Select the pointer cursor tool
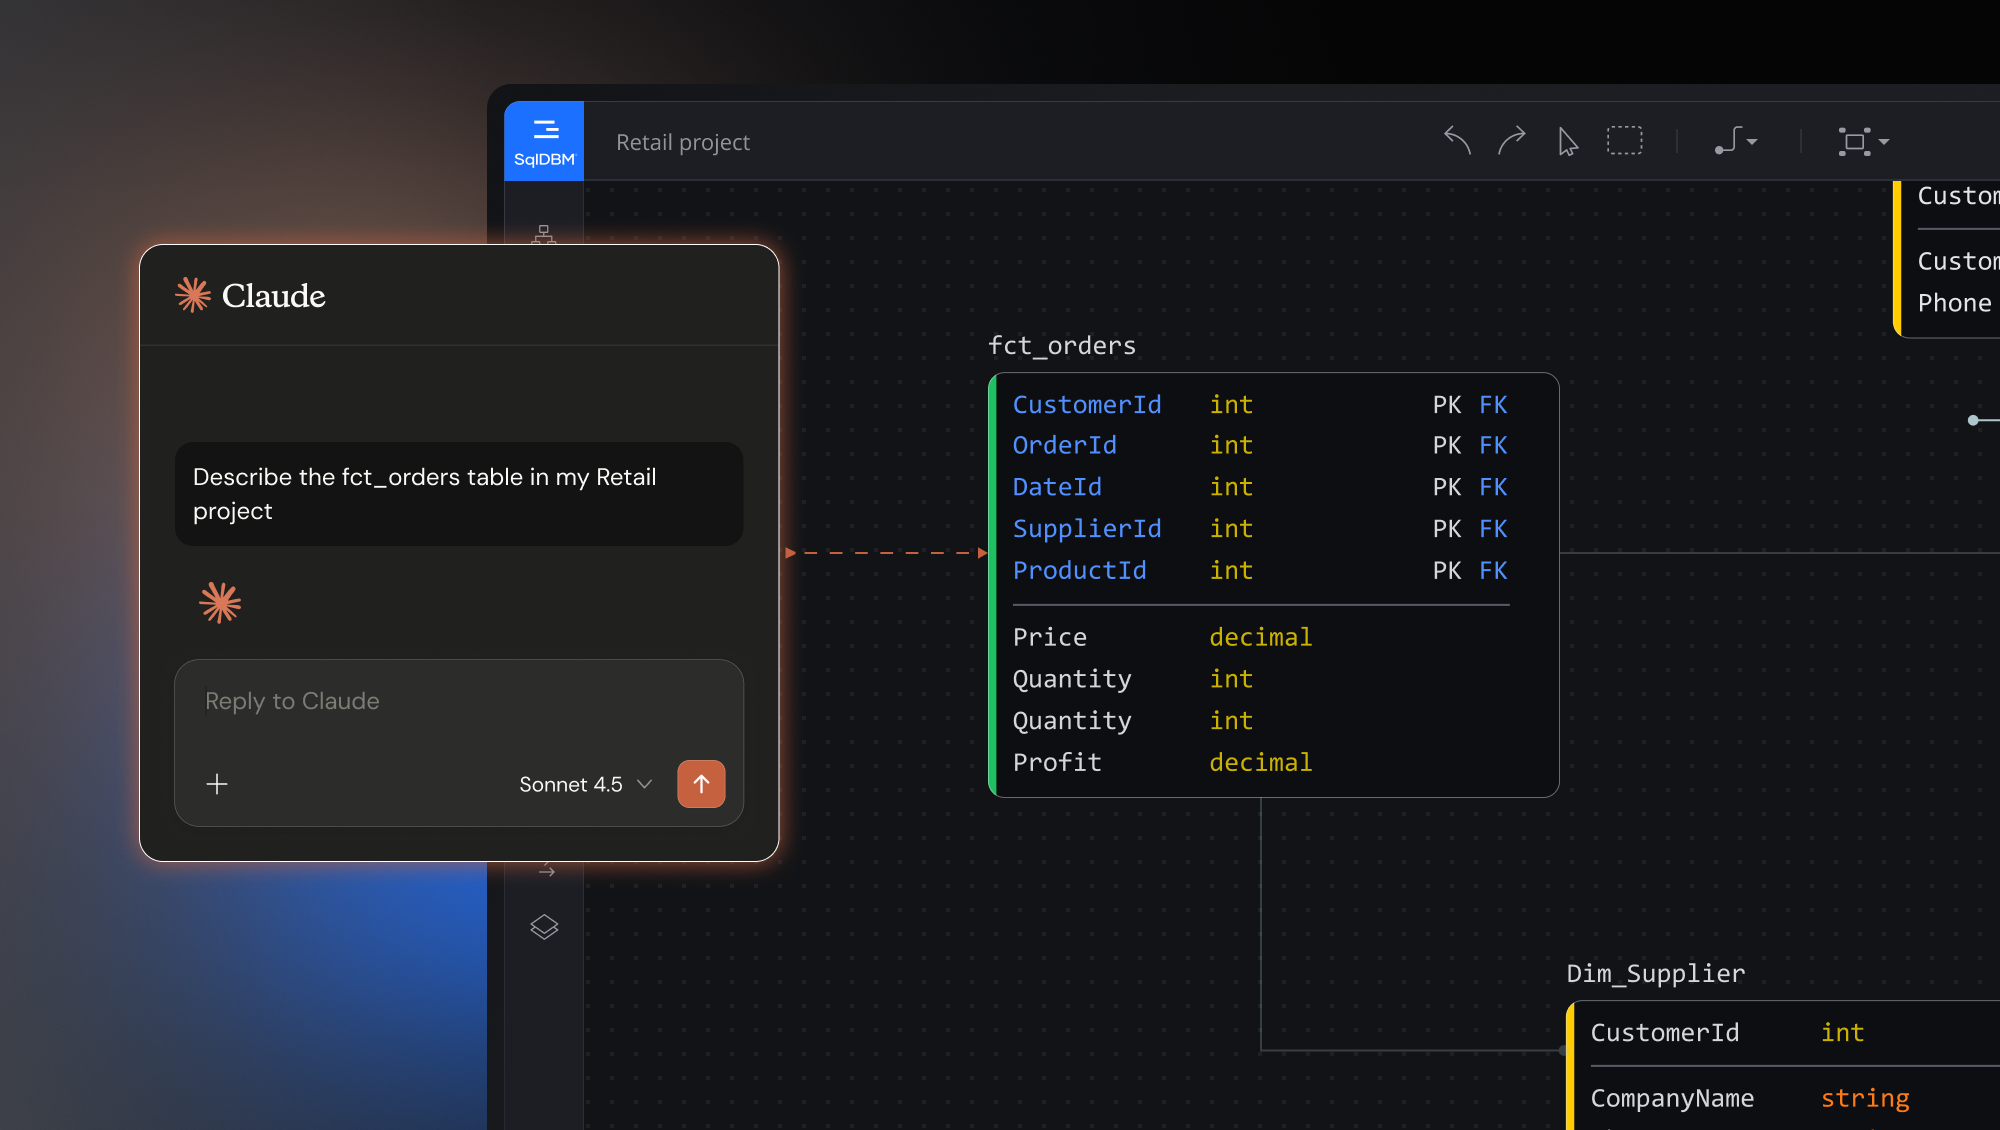Screen dimensions: 2000x1130 [1567, 142]
